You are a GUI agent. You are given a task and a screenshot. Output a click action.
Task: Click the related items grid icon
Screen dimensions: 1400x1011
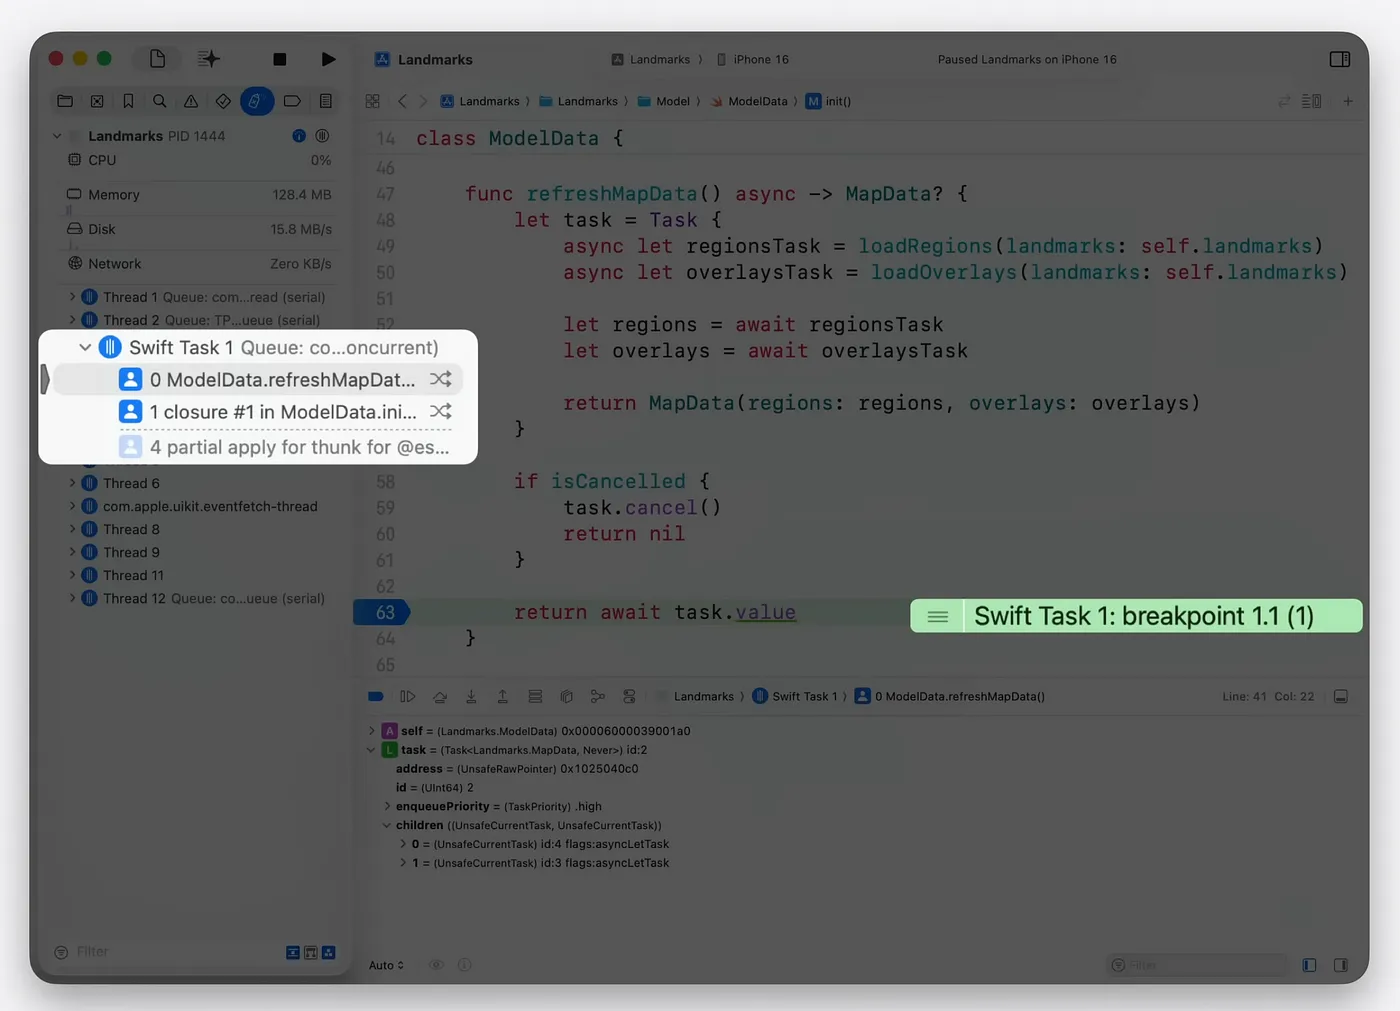point(373,101)
